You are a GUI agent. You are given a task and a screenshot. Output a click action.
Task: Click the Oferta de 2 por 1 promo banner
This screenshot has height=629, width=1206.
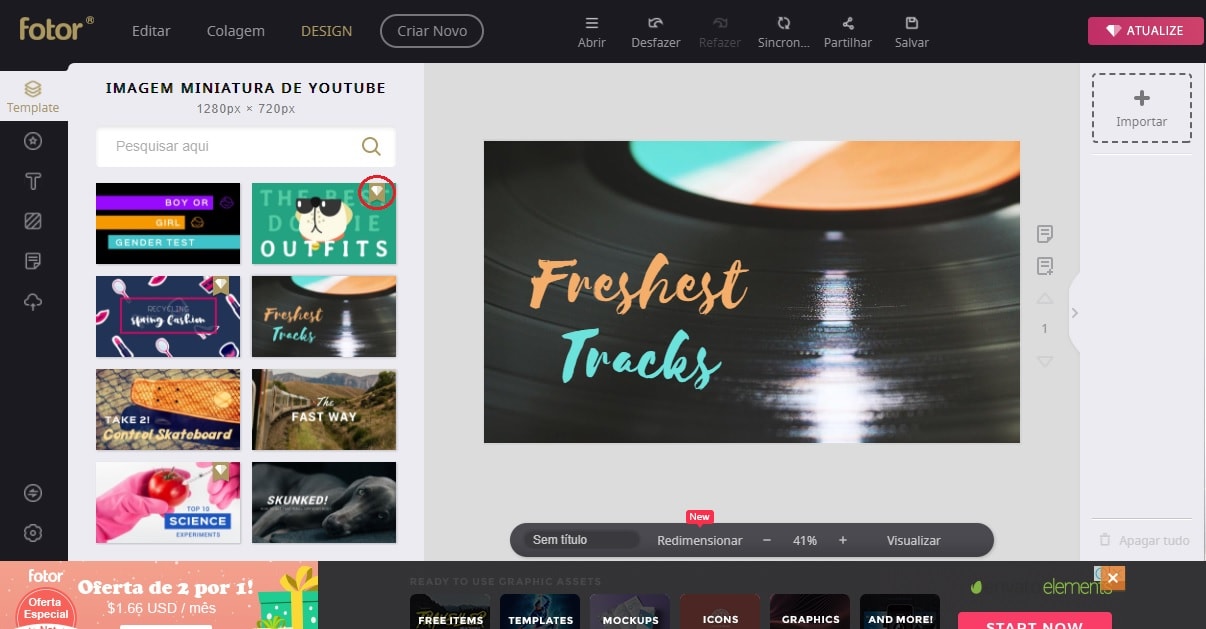point(160,595)
